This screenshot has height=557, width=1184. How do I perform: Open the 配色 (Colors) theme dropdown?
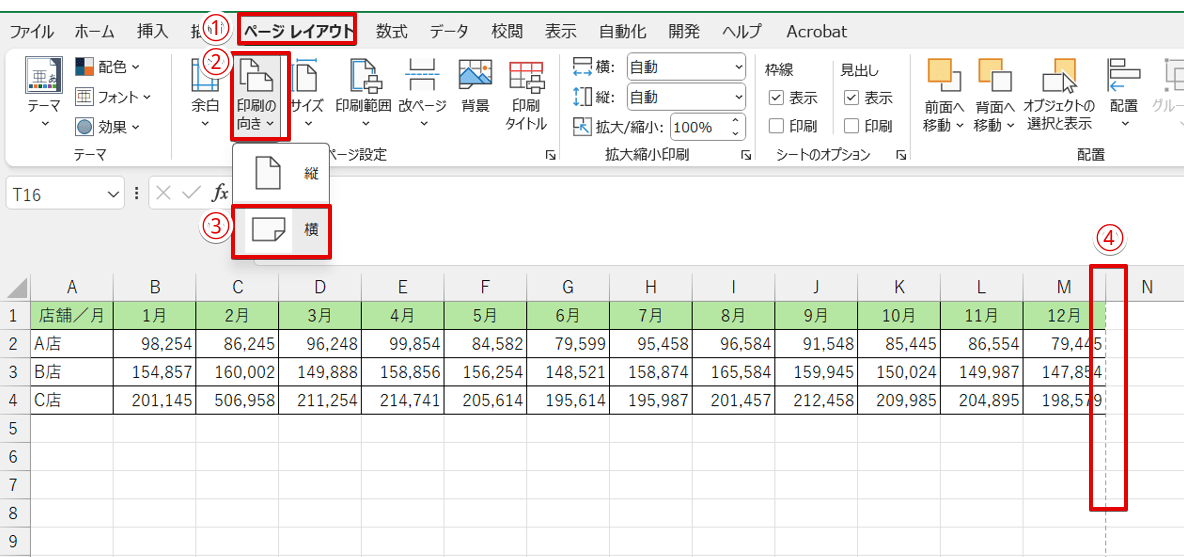(108, 68)
